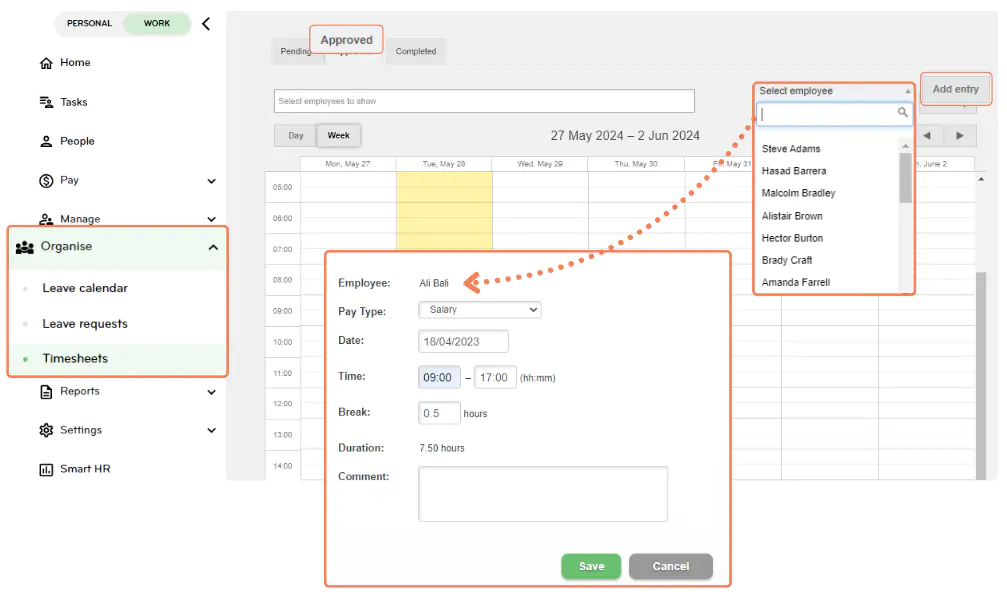The height and width of the screenshot is (595, 1007).
Task: Collapse sidebar with the back chevron
Action: coord(206,24)
